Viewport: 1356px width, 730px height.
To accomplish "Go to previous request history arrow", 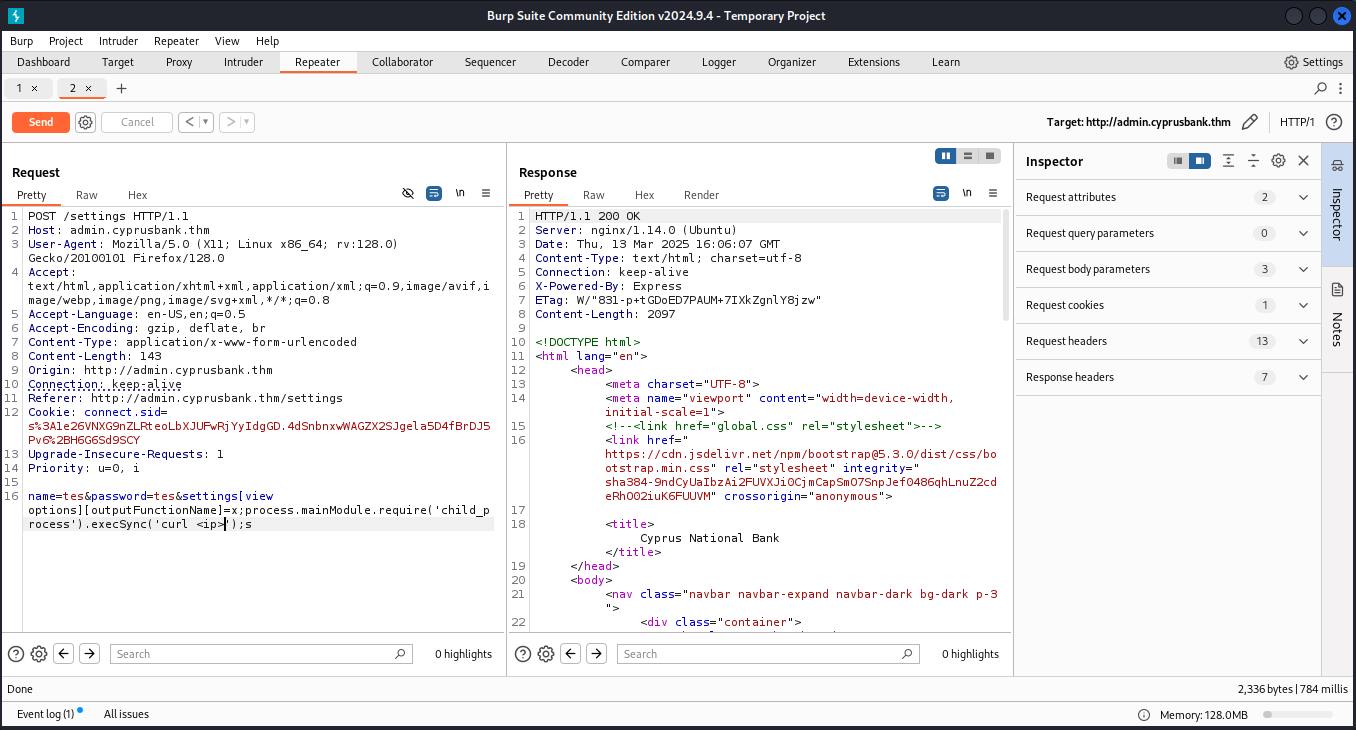I will (189, 122).
